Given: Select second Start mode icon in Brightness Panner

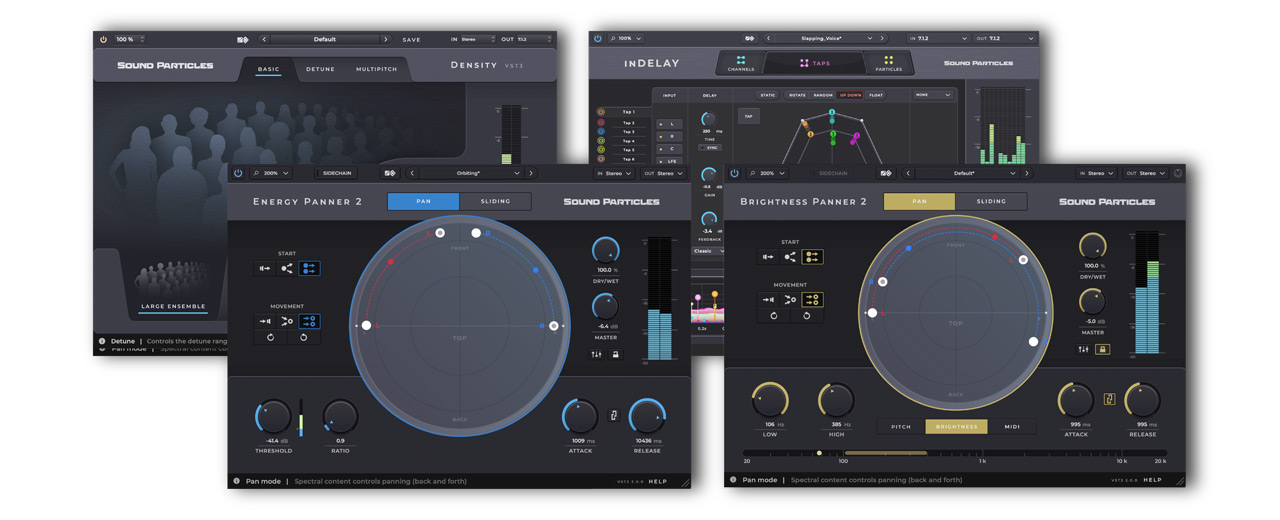Looking at the screenshot, I should coord(790,257).
